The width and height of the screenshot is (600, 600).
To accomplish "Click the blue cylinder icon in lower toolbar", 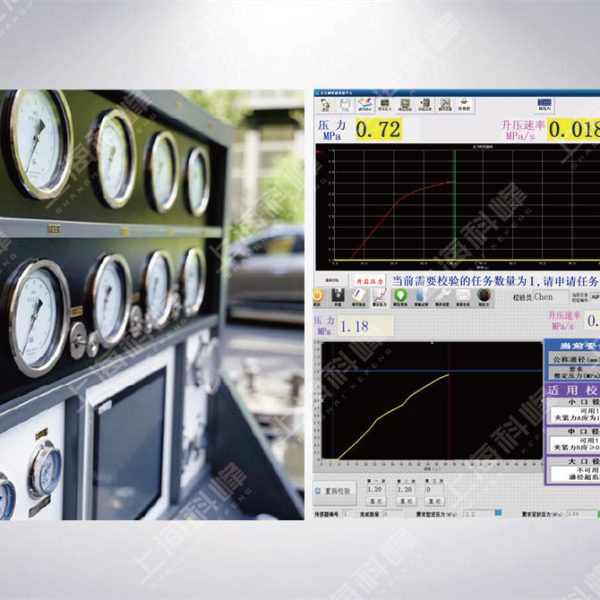I will click(421, 295).
